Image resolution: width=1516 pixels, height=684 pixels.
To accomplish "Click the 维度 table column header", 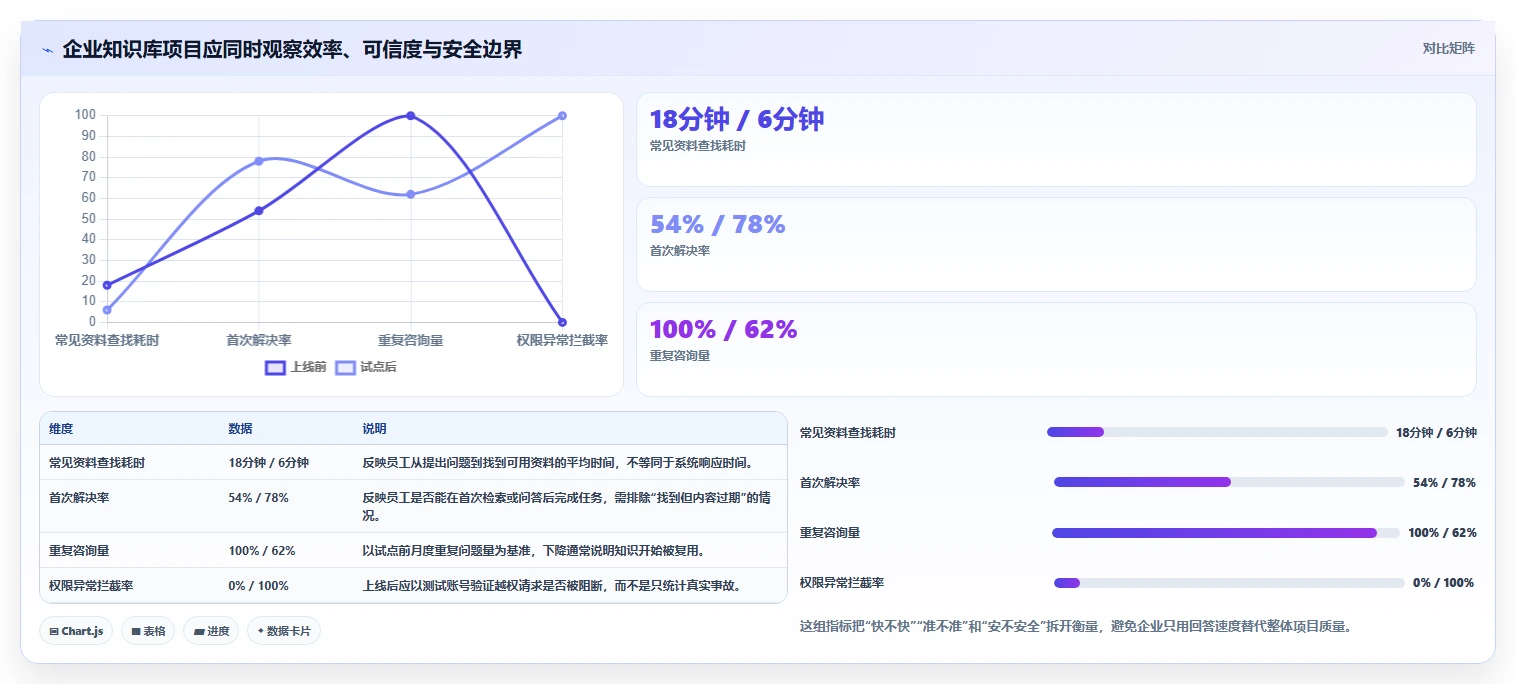I will [x=61, y=429].
